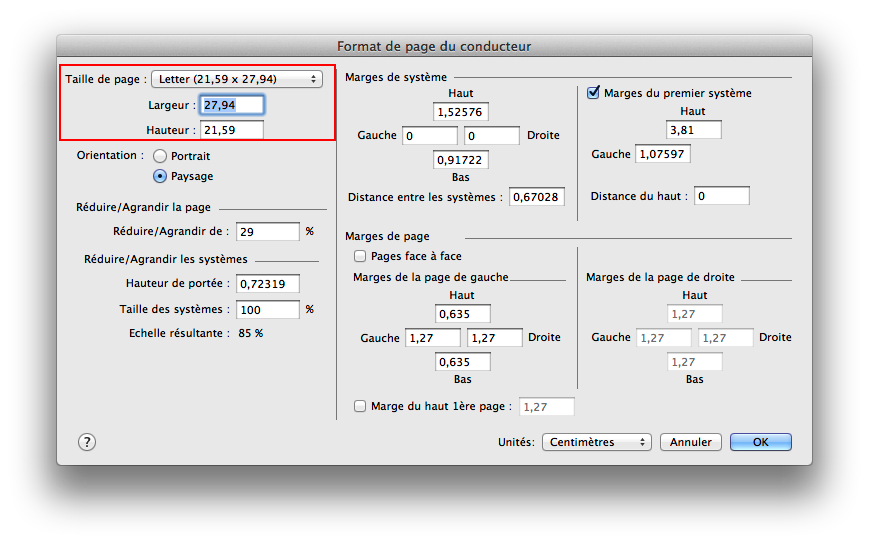The width and height of the screenshot is (869, 544).
Task: Select the Paysage orientation radio button
Action: click(160, 176)
